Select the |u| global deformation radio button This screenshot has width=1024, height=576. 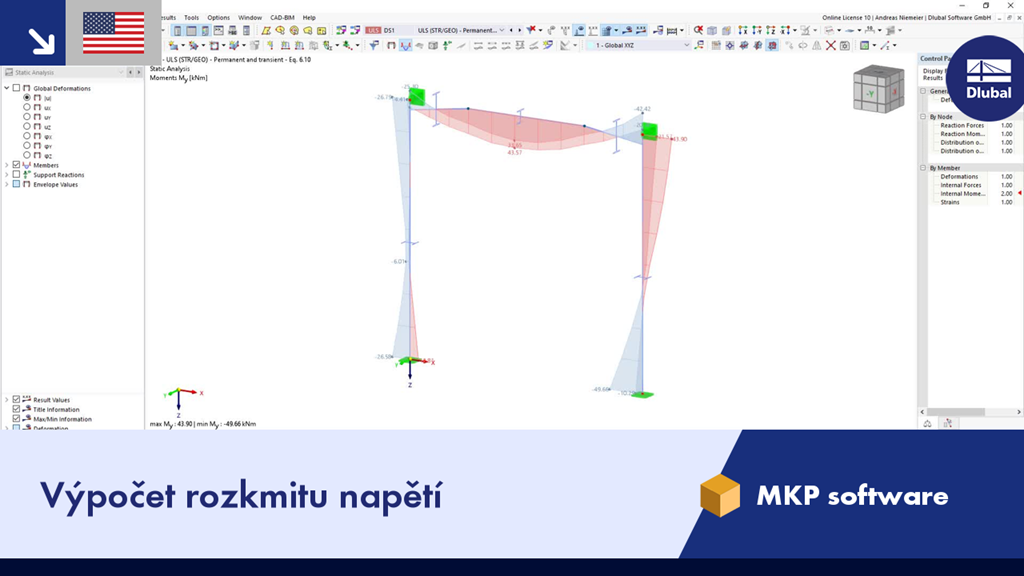[27, 97]
